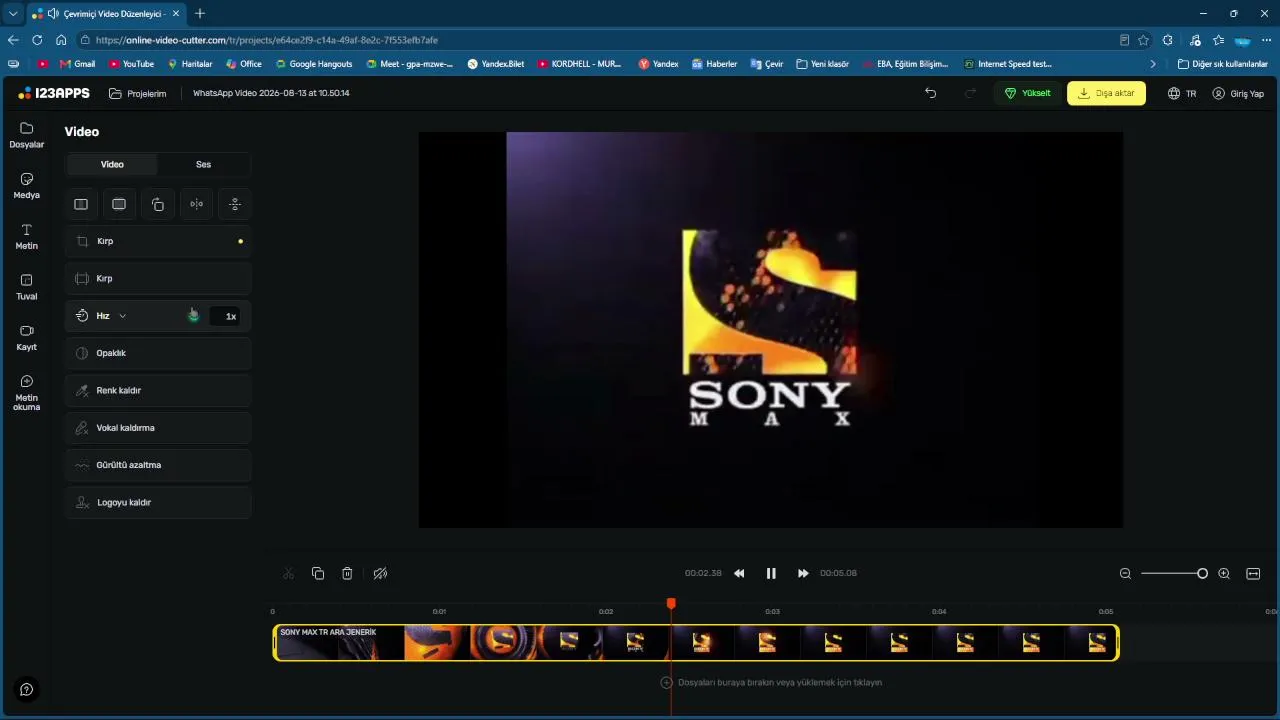Skip forward in the video
The width and height of the screenshot is (1280, 720).
[803, 573]
